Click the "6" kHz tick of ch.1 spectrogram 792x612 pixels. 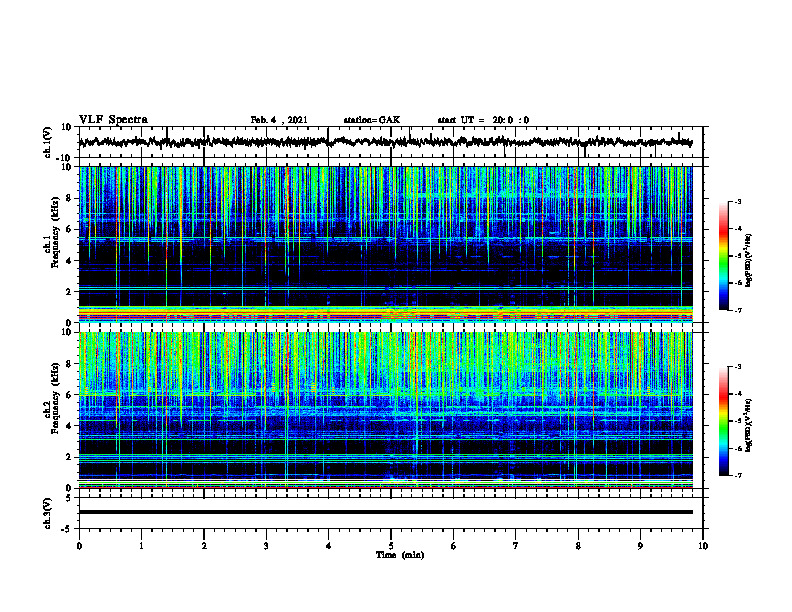(70, 229)
